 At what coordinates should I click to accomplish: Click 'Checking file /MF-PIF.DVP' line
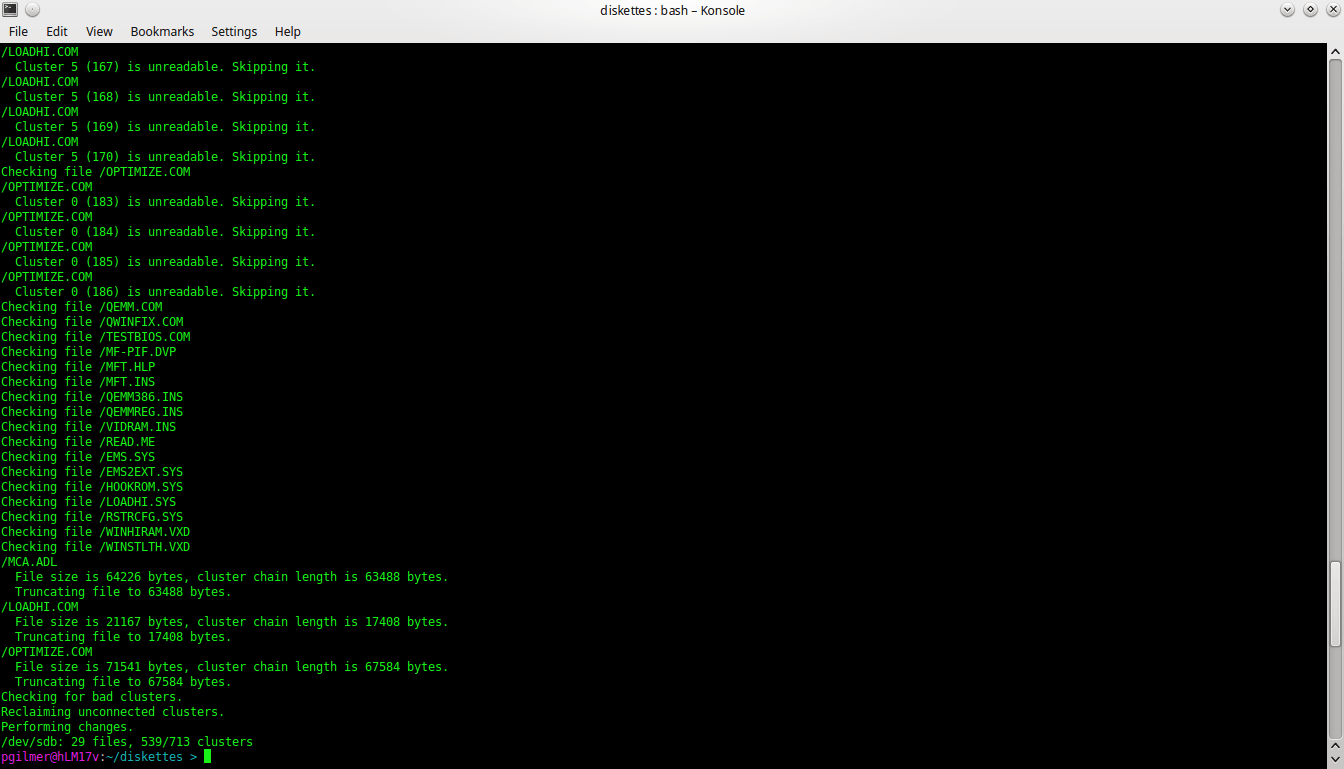[x=88, y=352]
